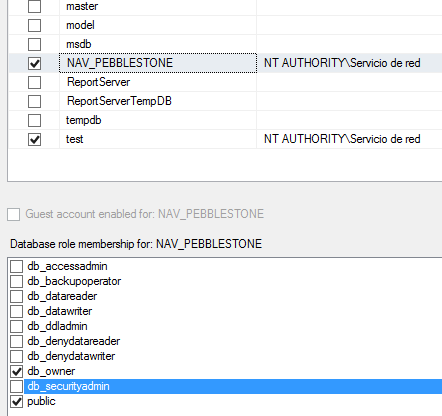Enable the db_datareader role checkbox
The width and height of the screenshot is (442, 416).
click(16, 296)
